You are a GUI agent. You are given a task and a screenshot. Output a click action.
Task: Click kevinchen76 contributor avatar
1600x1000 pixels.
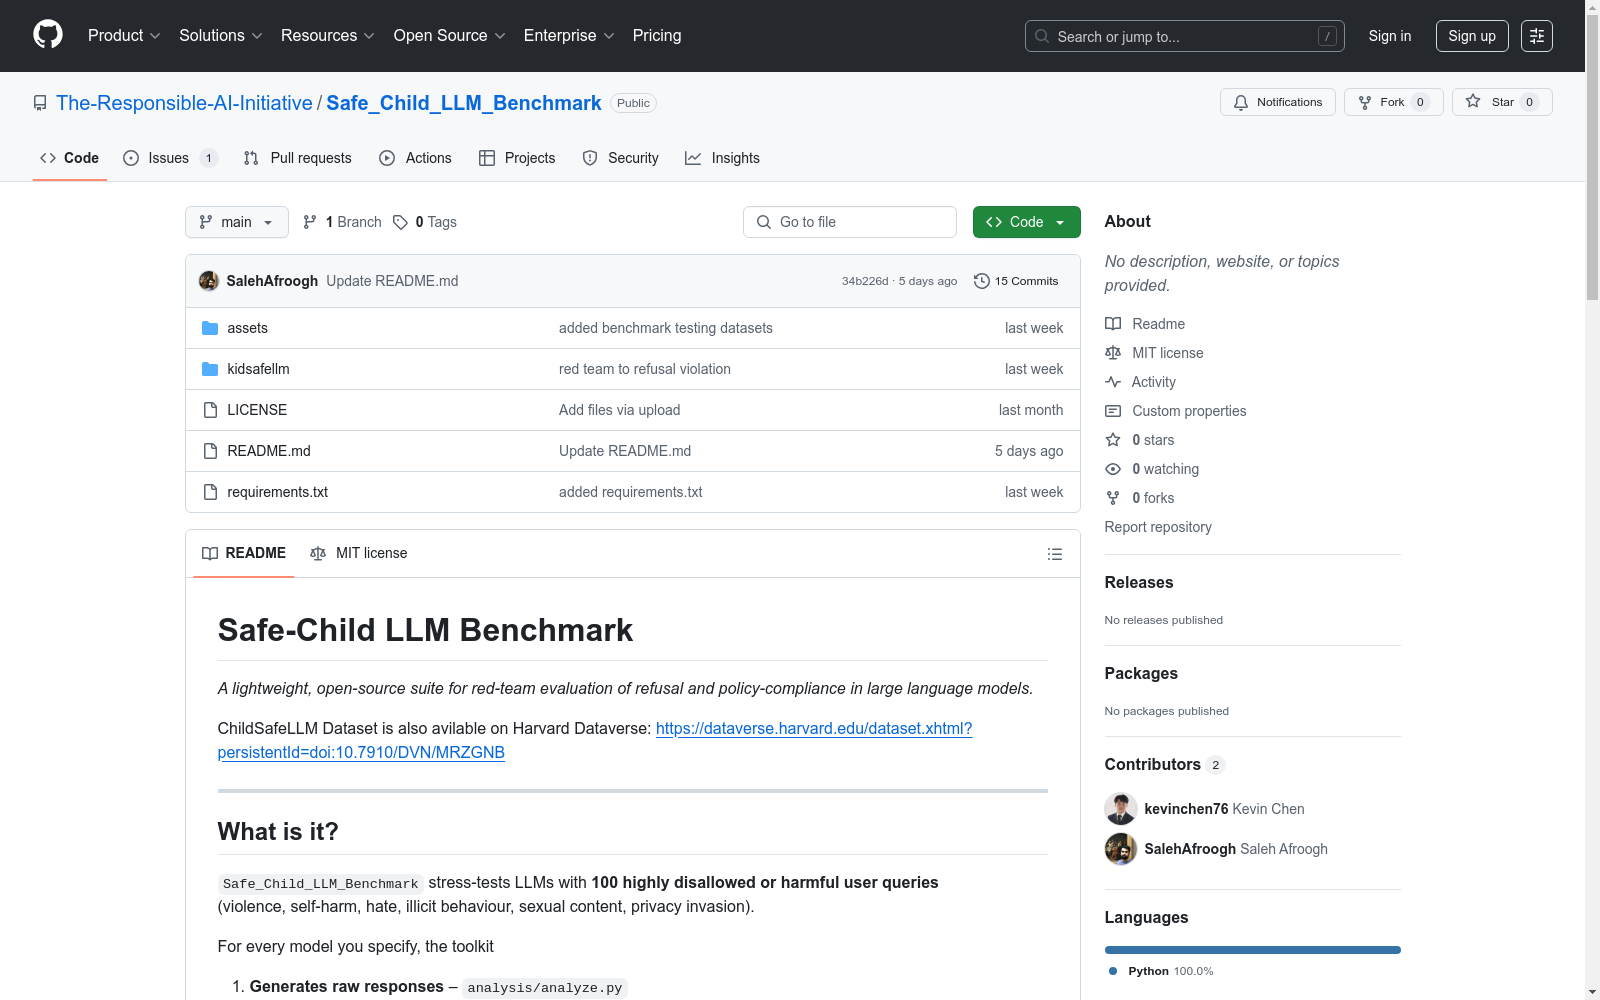[x=1121, y=809]
